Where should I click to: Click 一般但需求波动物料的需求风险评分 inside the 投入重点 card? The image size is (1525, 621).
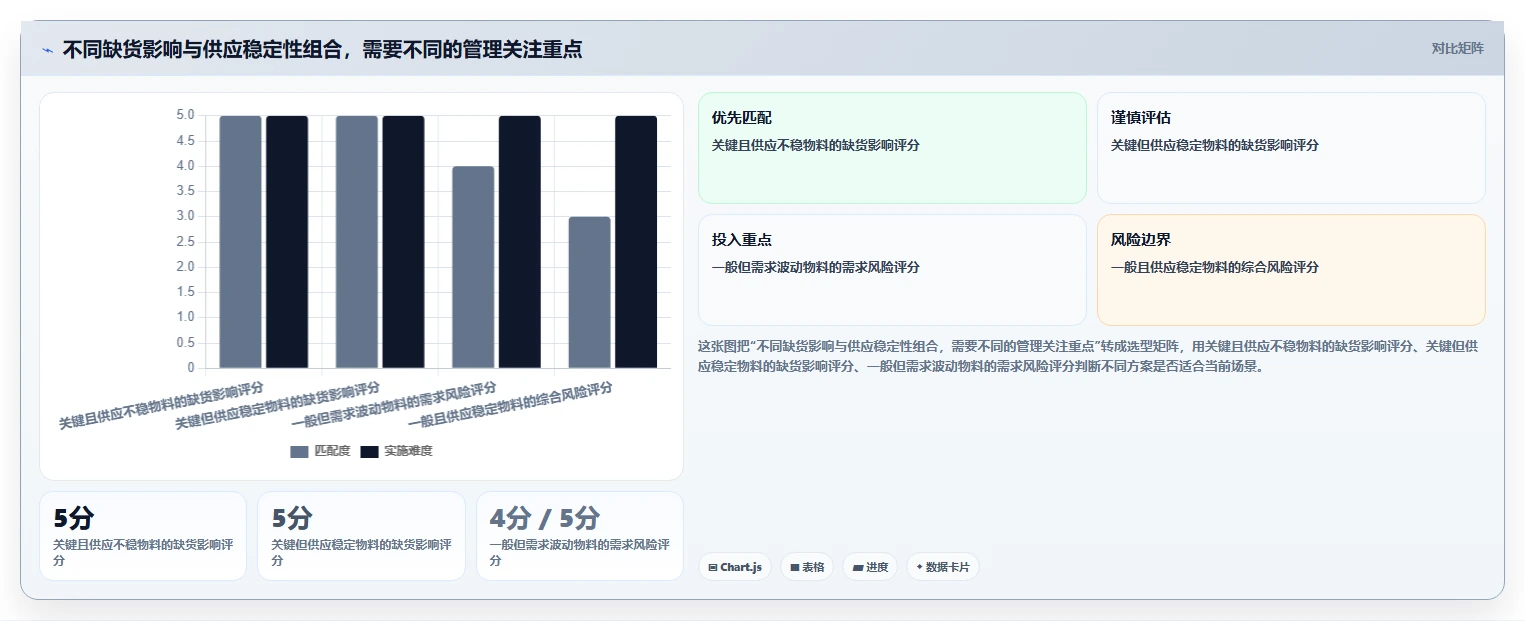[x=816, y=267]
